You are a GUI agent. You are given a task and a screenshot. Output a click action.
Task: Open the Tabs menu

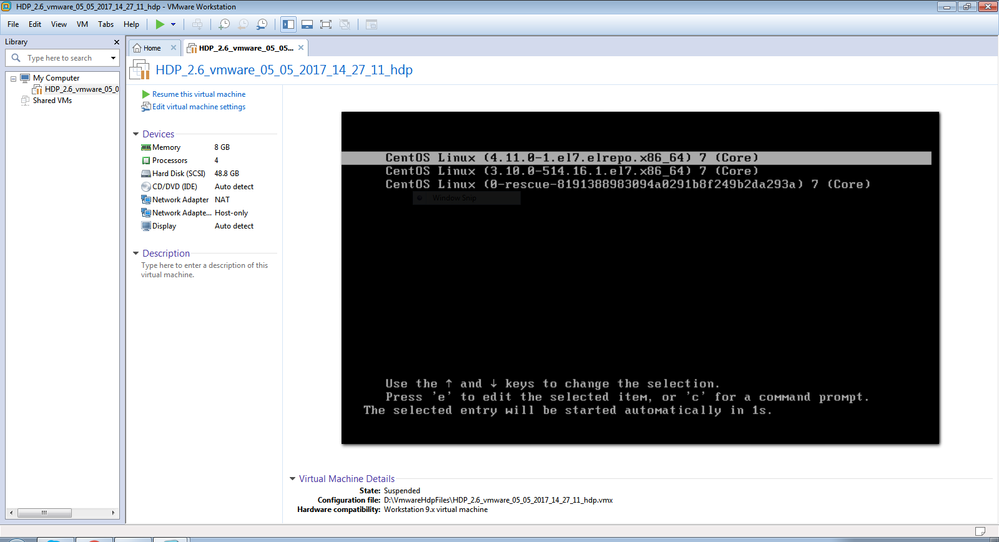click(x=106, y=24)
